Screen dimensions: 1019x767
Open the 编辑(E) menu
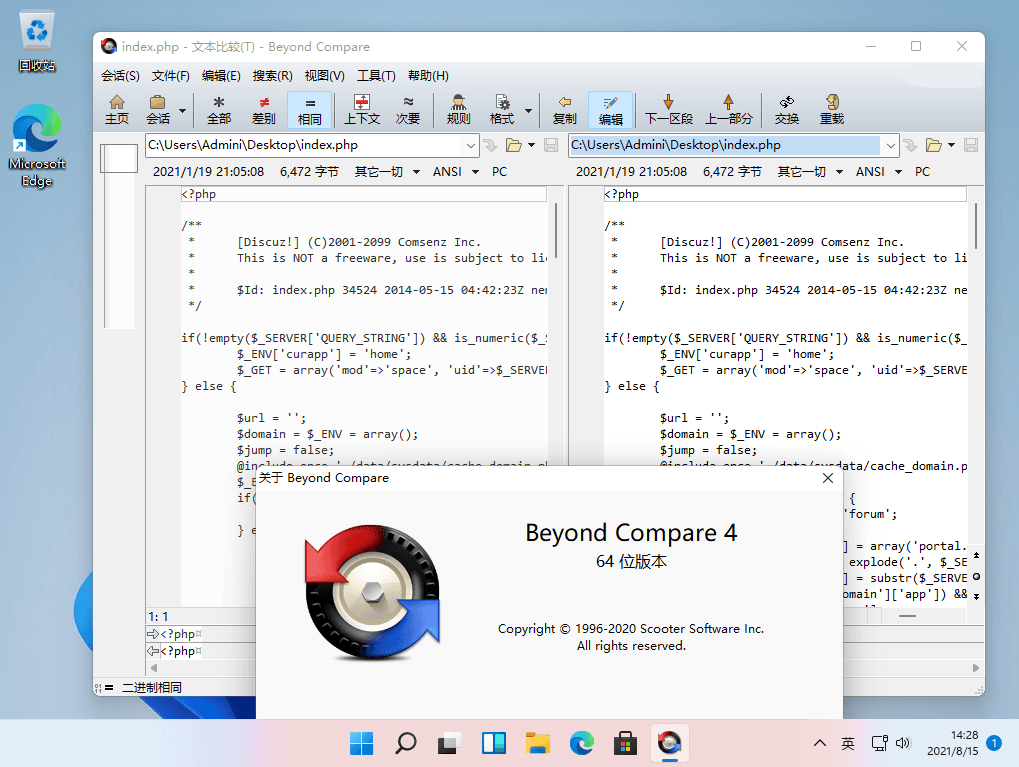pos(221,75)
